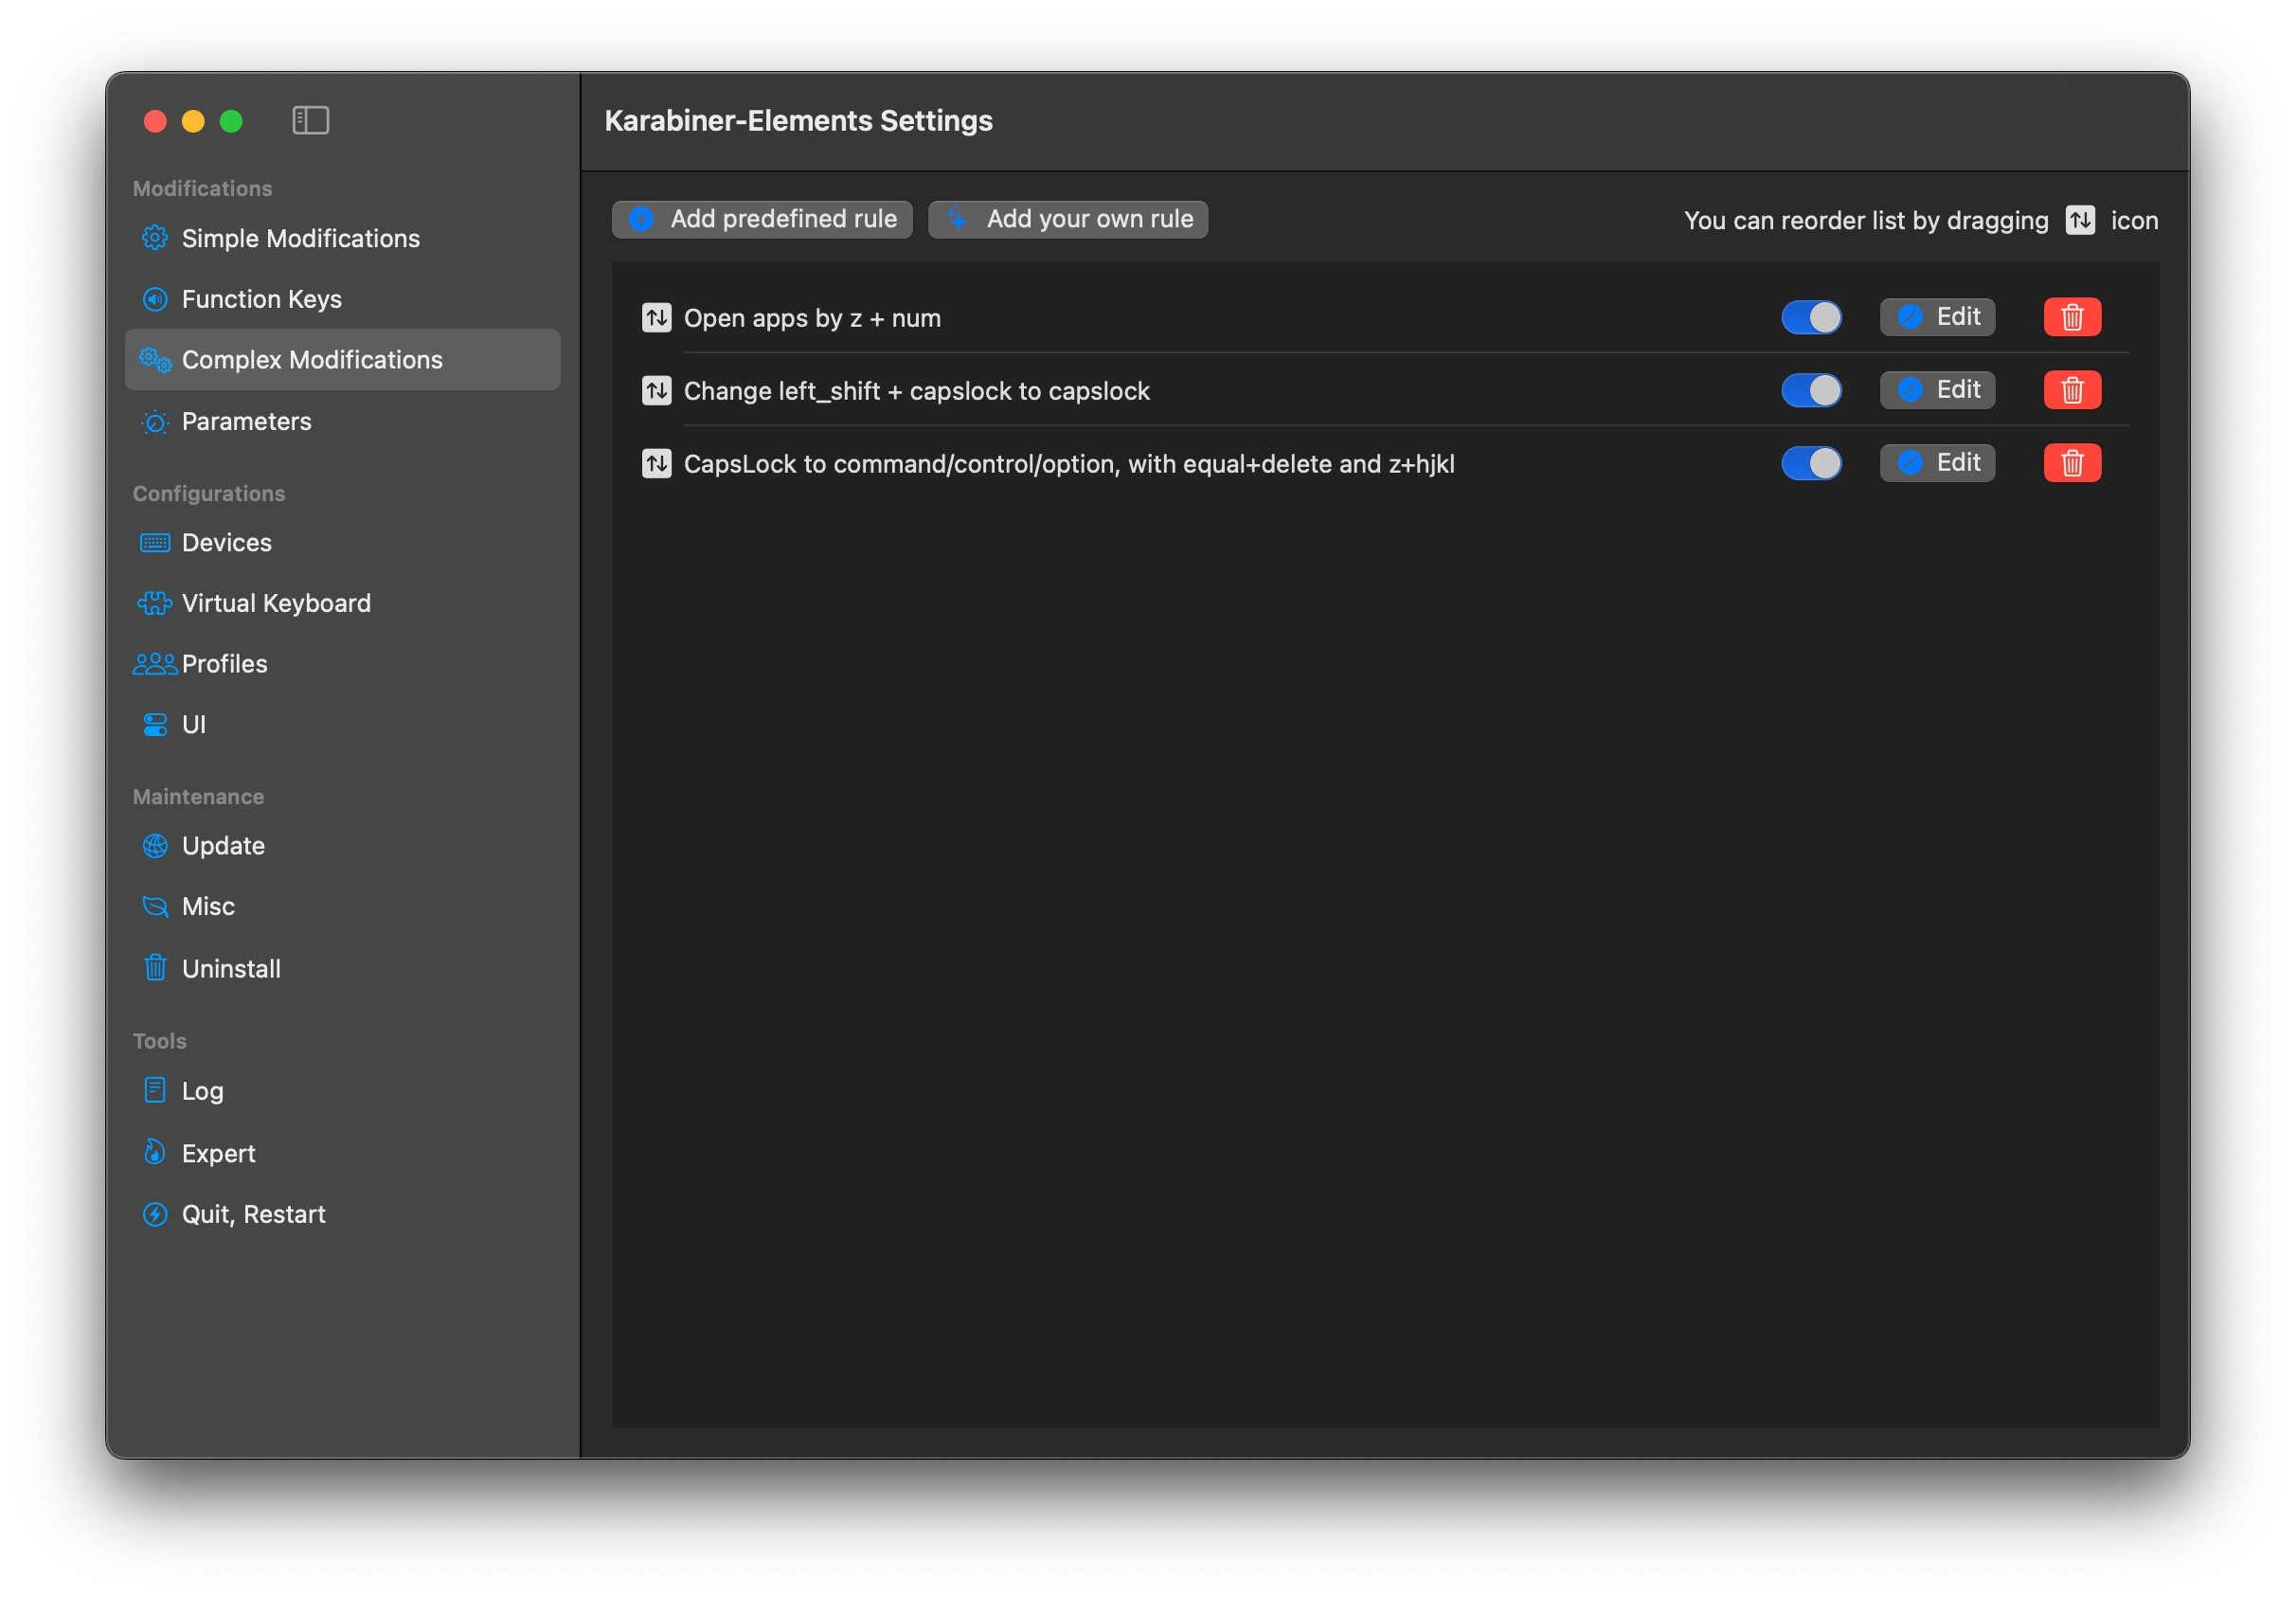Toggle off 'Change left_shift + capslock to capslock'

click(x=1810, y=390)
